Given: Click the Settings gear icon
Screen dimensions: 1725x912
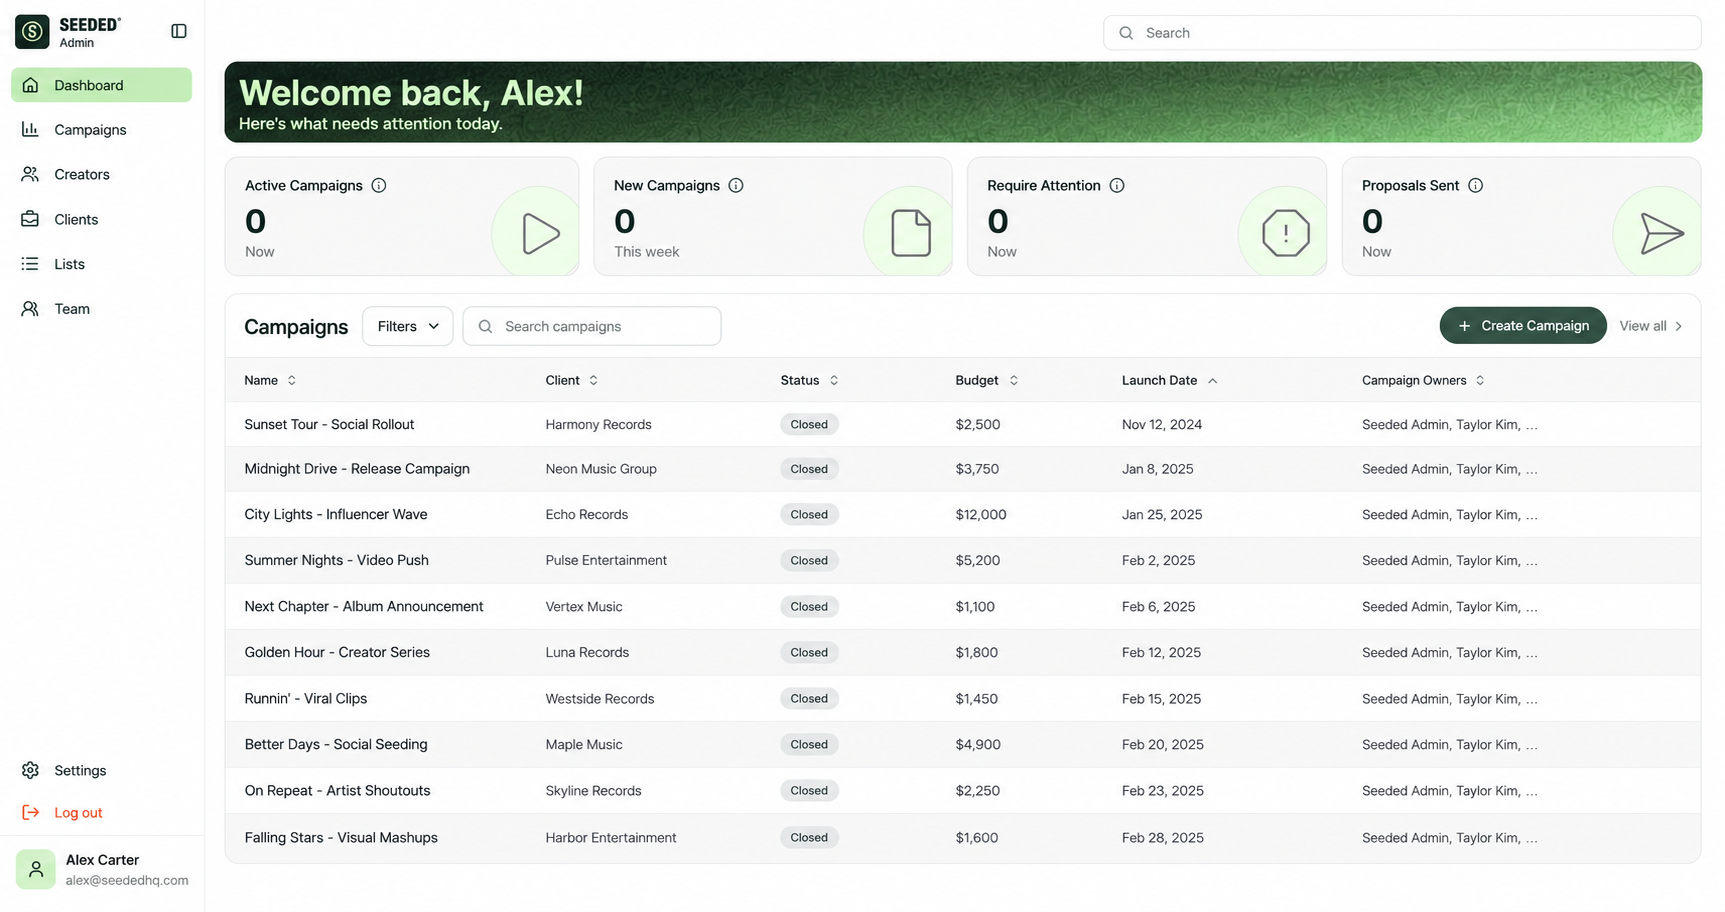Looking at the screenshot, I should 30,770.
